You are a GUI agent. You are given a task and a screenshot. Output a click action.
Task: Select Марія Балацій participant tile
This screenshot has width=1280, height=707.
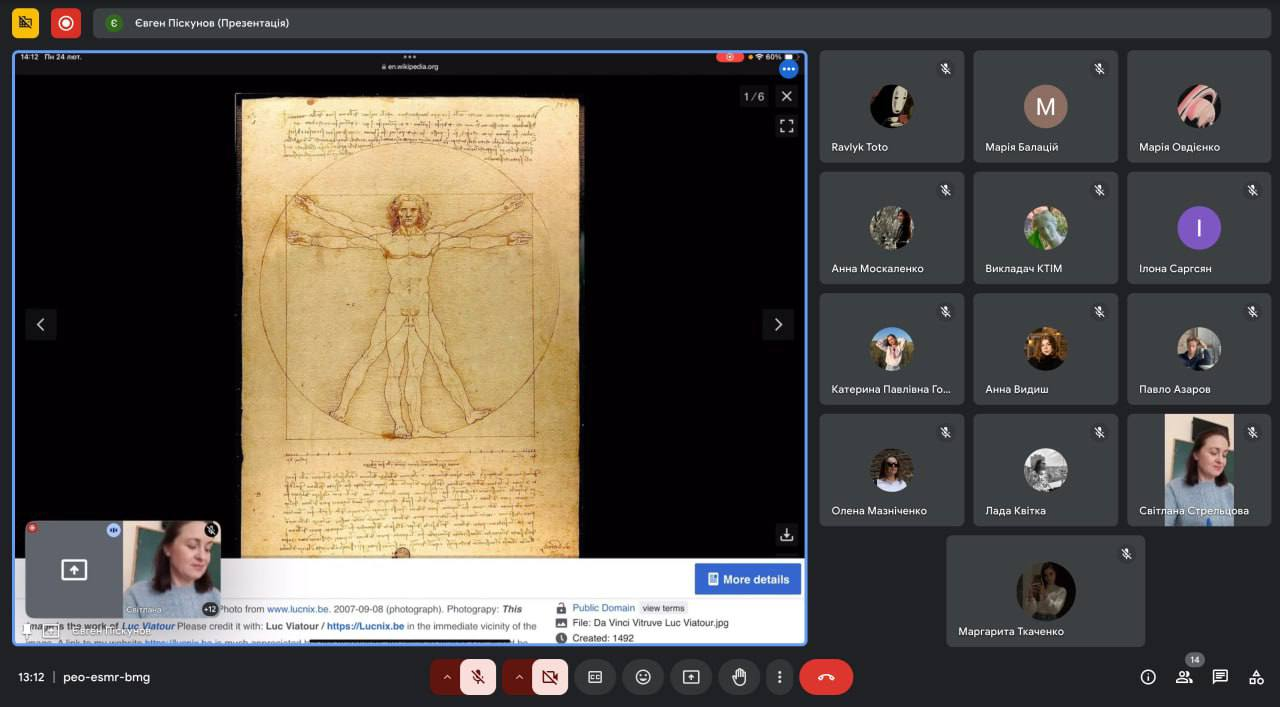pyautogui.click(x=1046, y=106)
